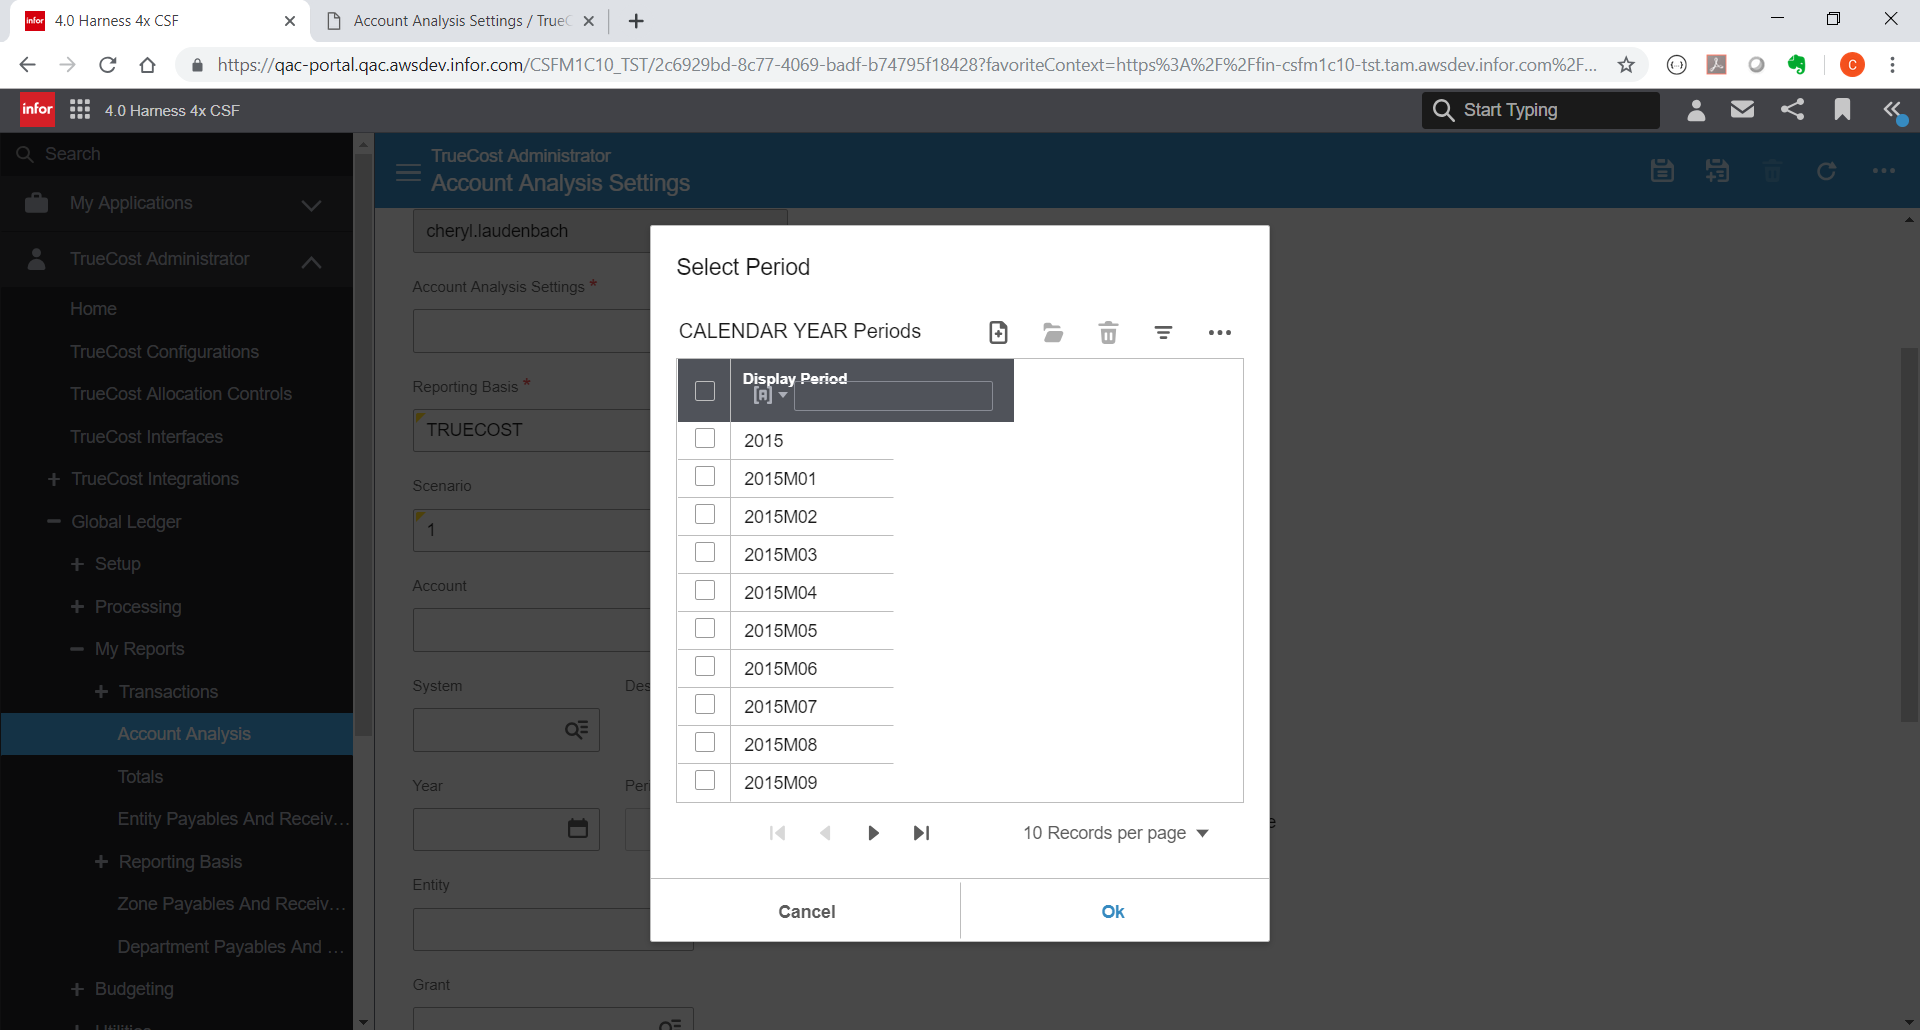The image size is (1920, 1030).
Task: Open Display Period filter operator dropdown
Action: coord(770,396)
